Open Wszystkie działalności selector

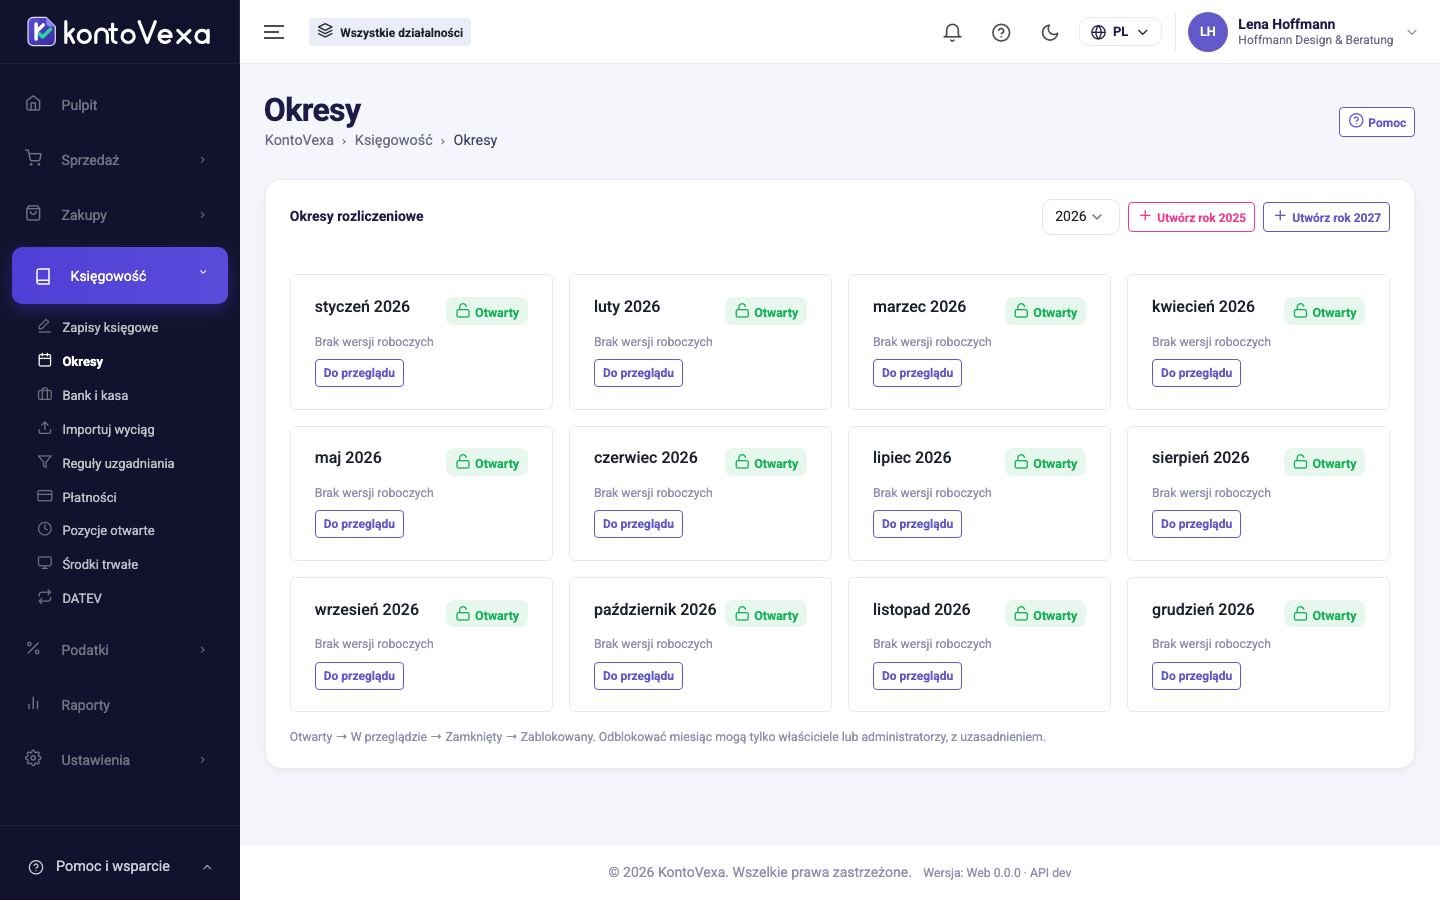(390, 32)
